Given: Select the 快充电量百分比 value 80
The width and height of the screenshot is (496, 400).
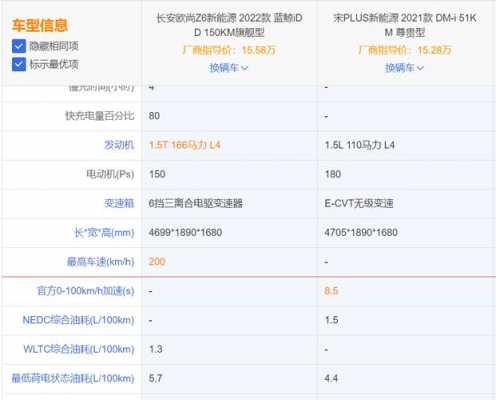Looking at the screenshot, I should [154, 116].
